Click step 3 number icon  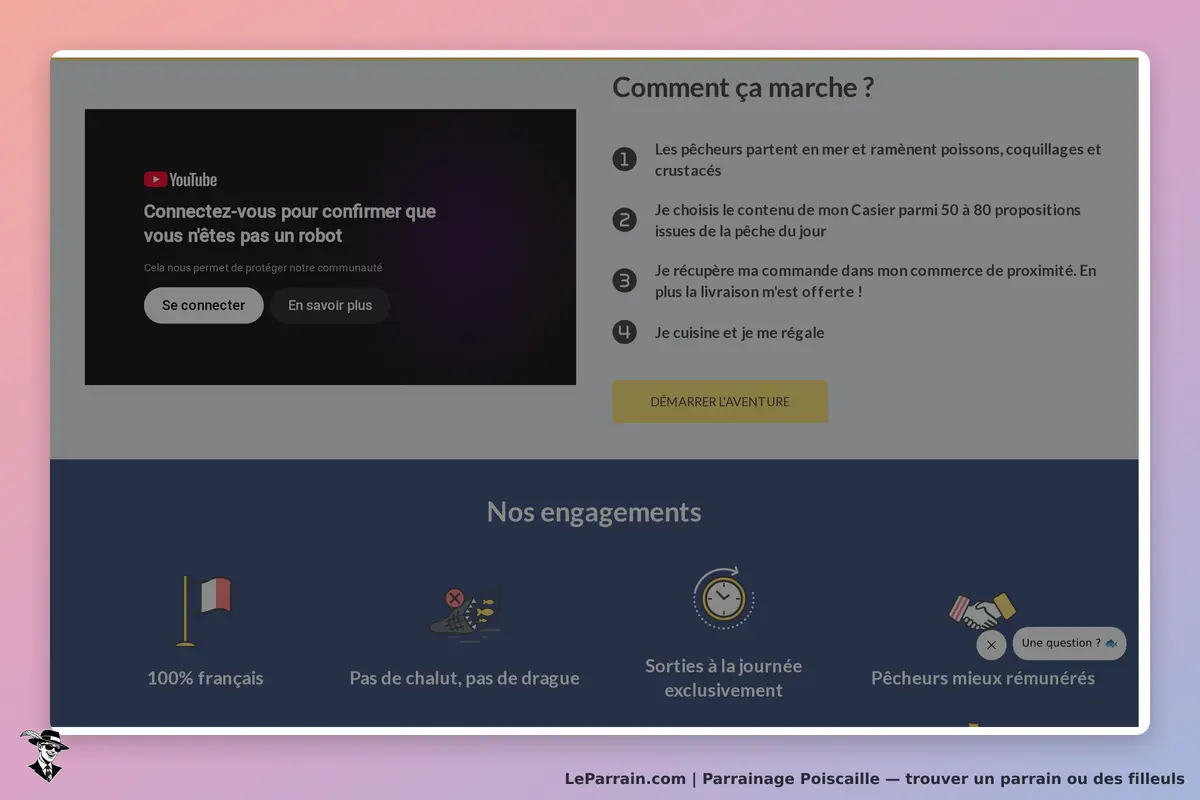coord(625,280)
